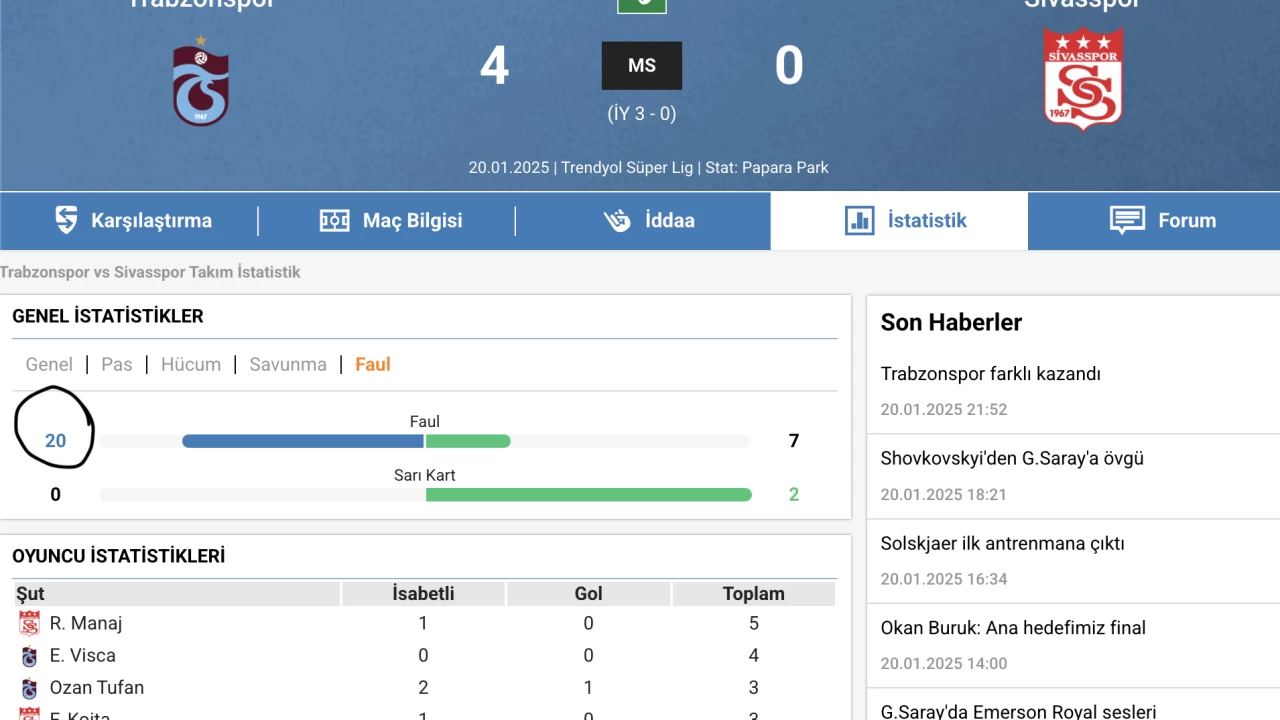Read Okan Buruk: Ana hedefimiz final
1280x720 pixels.
click(1013, 628)
